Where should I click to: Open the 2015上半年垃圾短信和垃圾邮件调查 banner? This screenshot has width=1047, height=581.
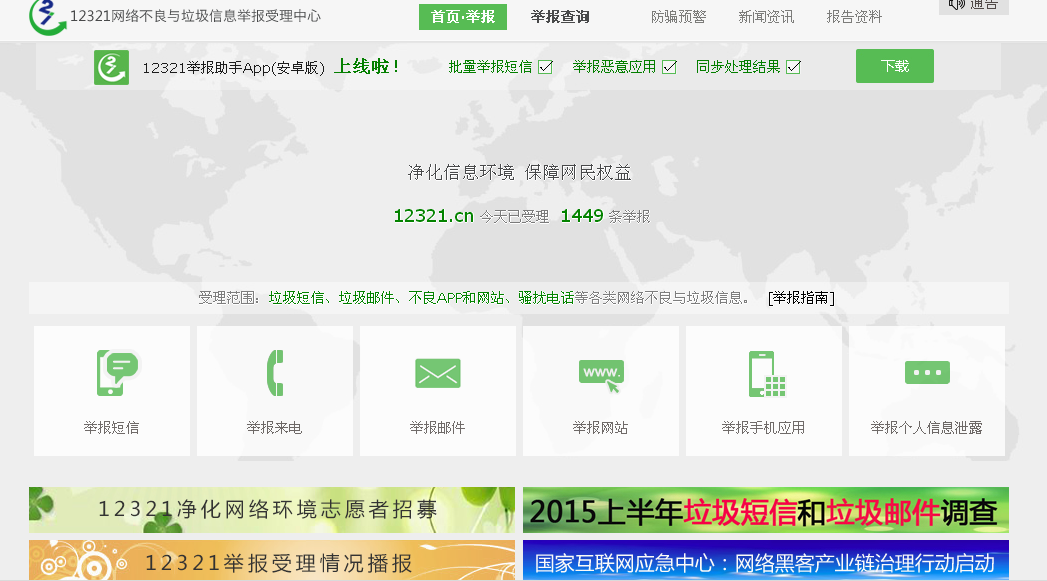tap(765, 510)
